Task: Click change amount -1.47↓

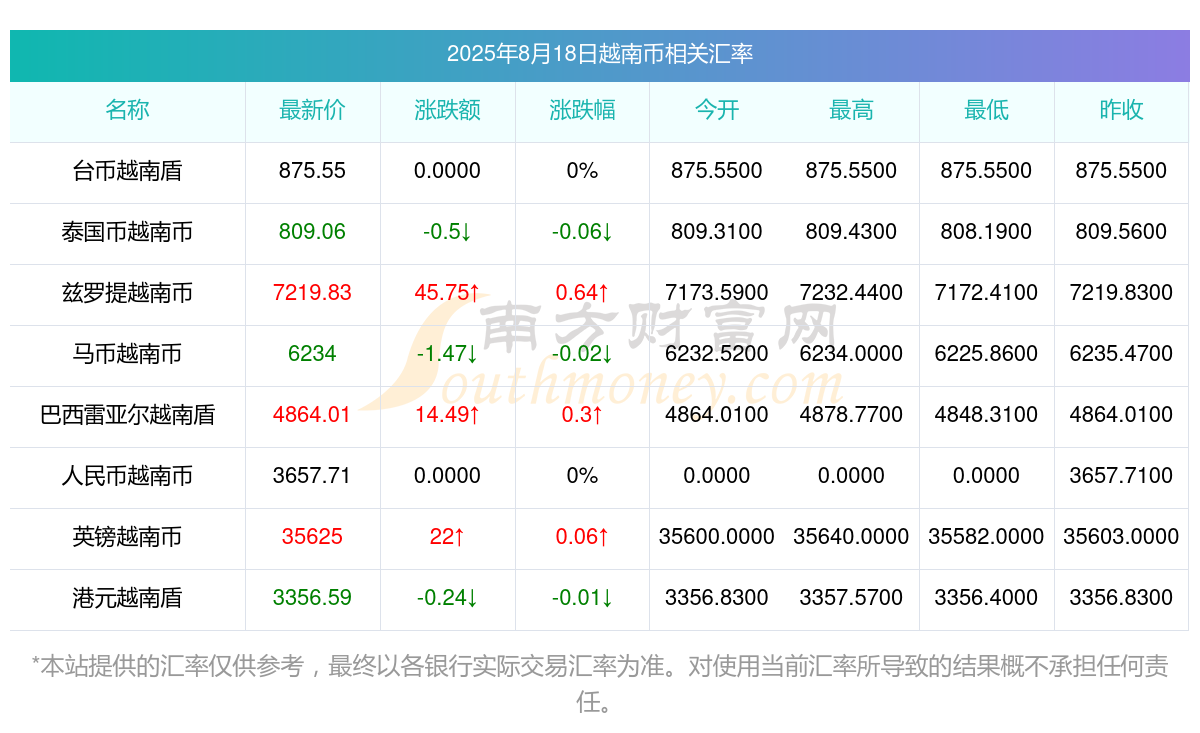Action: 447,354
